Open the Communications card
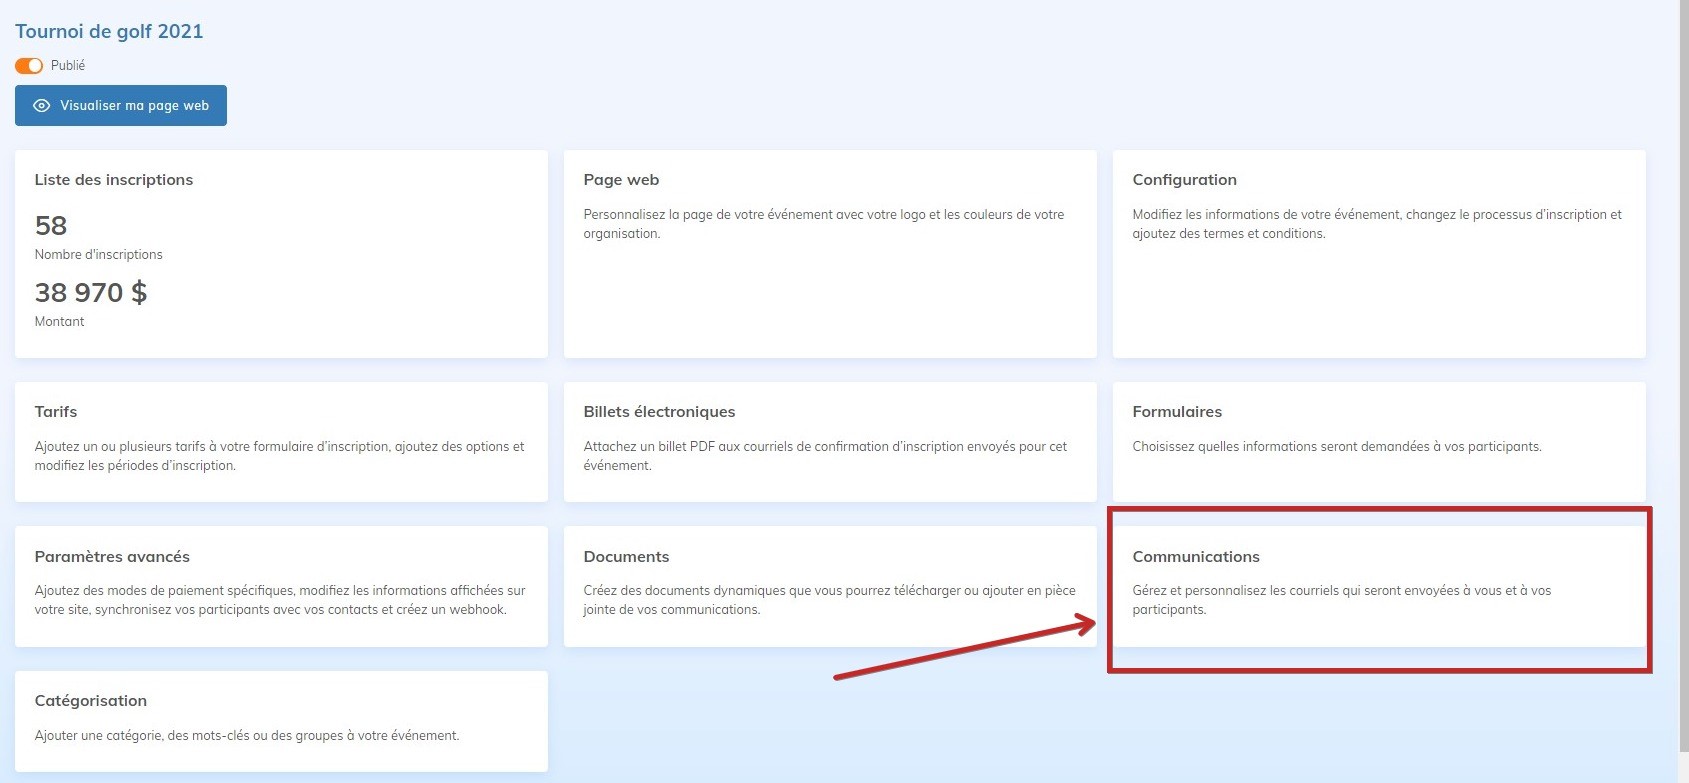The image size is (1689, 783). (x=1379, y=586)
